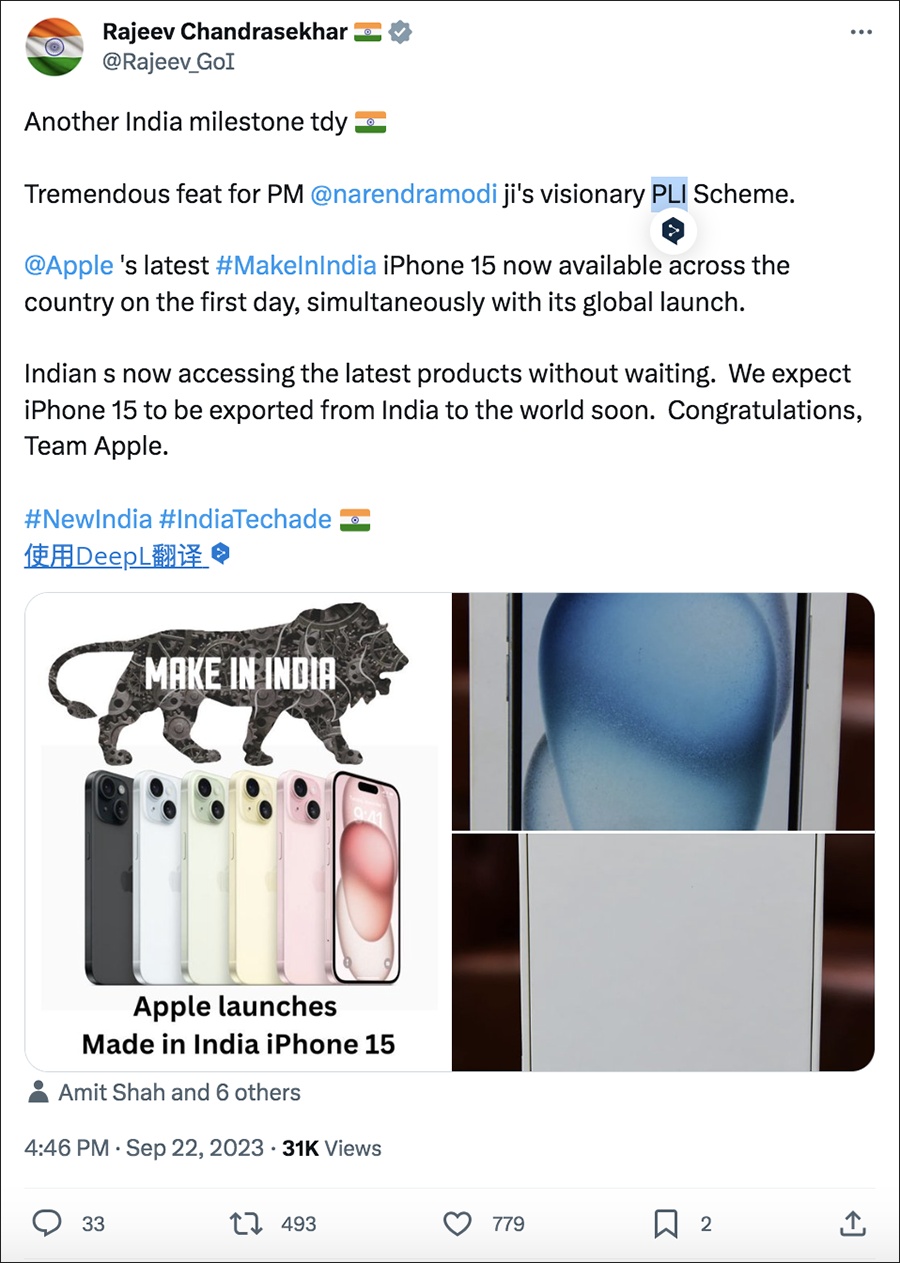Screen dimensions: 900x1263
Task: Like the tweet with heart icon
Action: point(457,1223)
